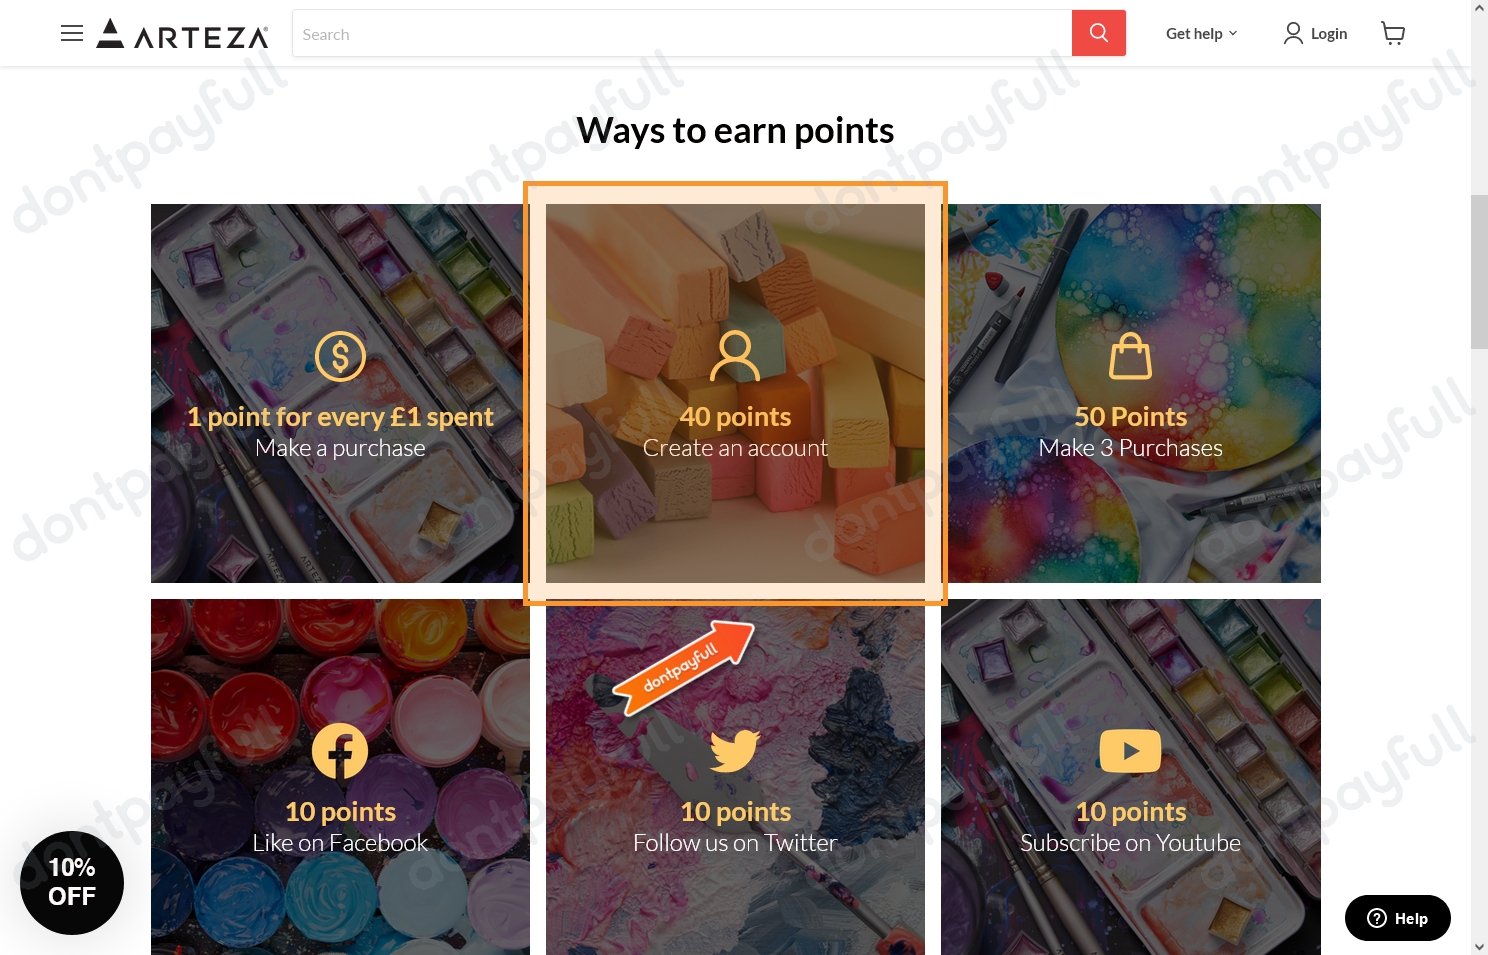Click the dollar coin icon

tap(340, 356)
